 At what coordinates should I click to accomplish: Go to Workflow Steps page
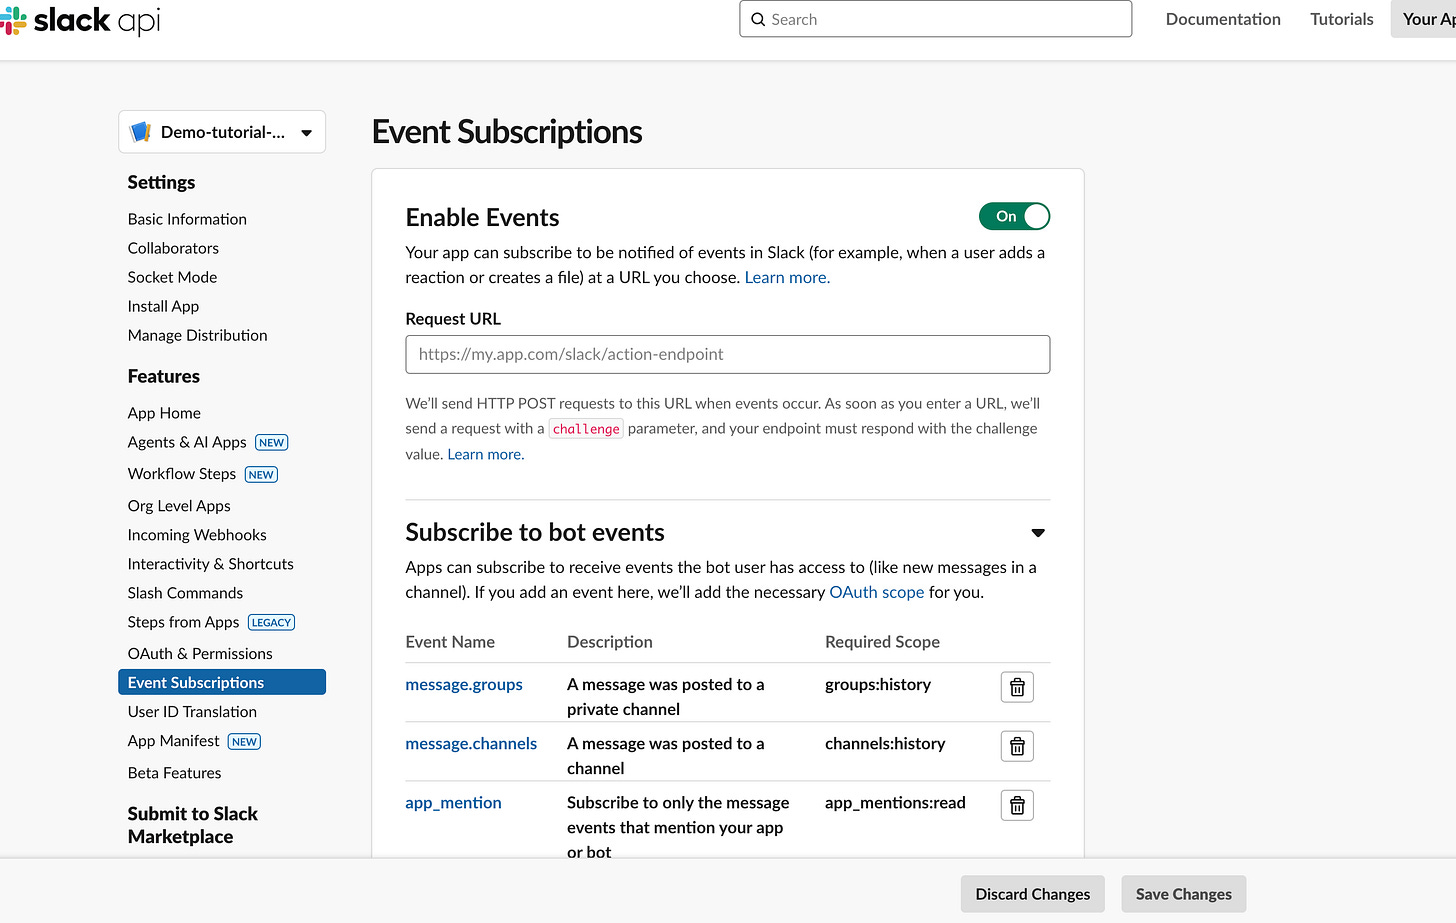click(182, 474)
